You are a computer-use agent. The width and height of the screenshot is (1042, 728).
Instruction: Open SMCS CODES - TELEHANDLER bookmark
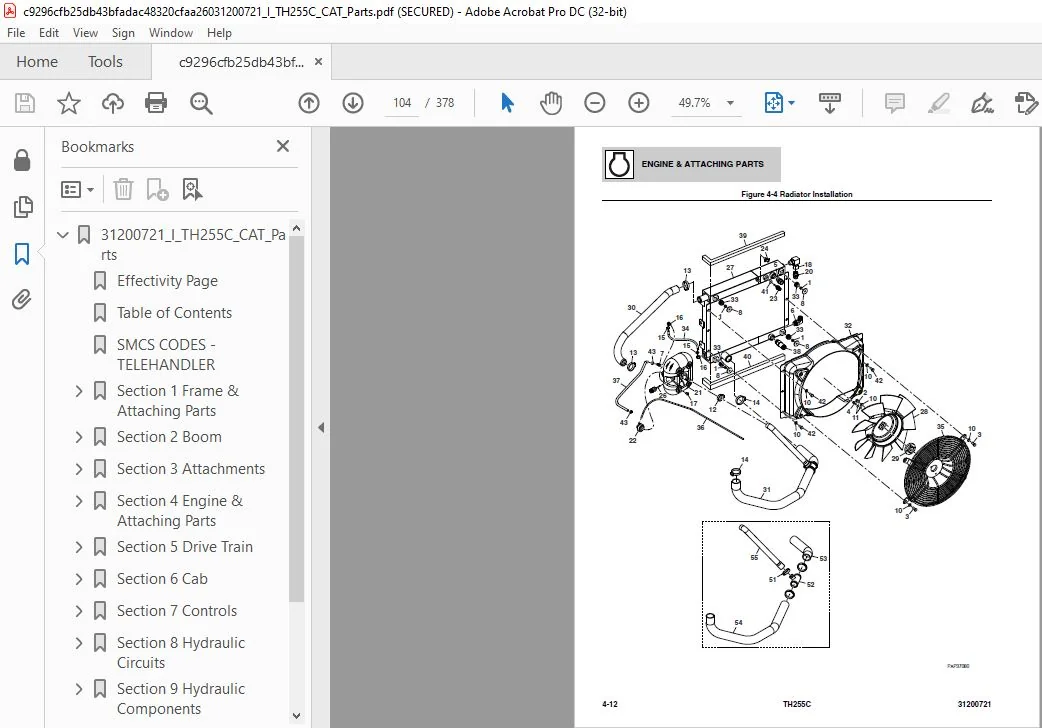pos(166,354)
